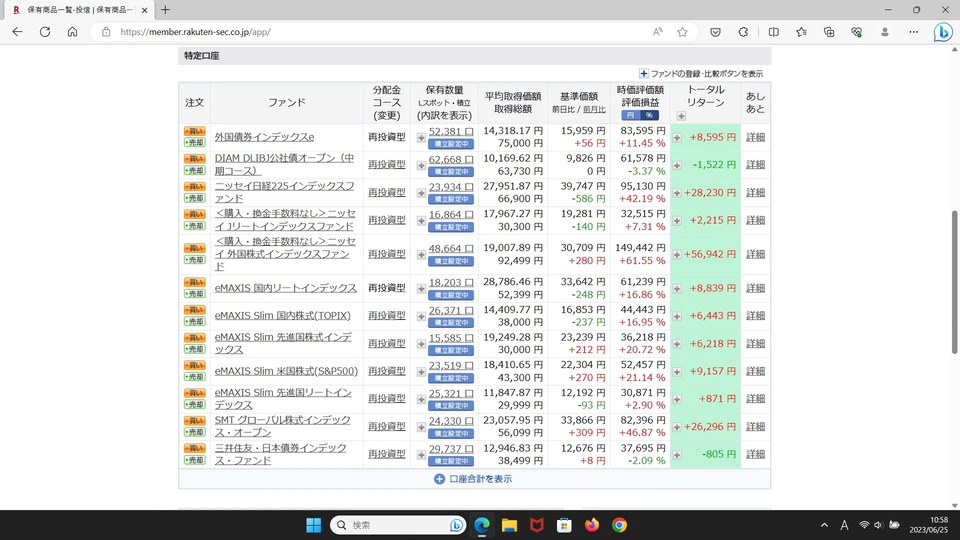This screenshot has height=540, width=960.
Task: Expand 口座合計を表示 at table bottom
Action: click(x=473, y=479)
